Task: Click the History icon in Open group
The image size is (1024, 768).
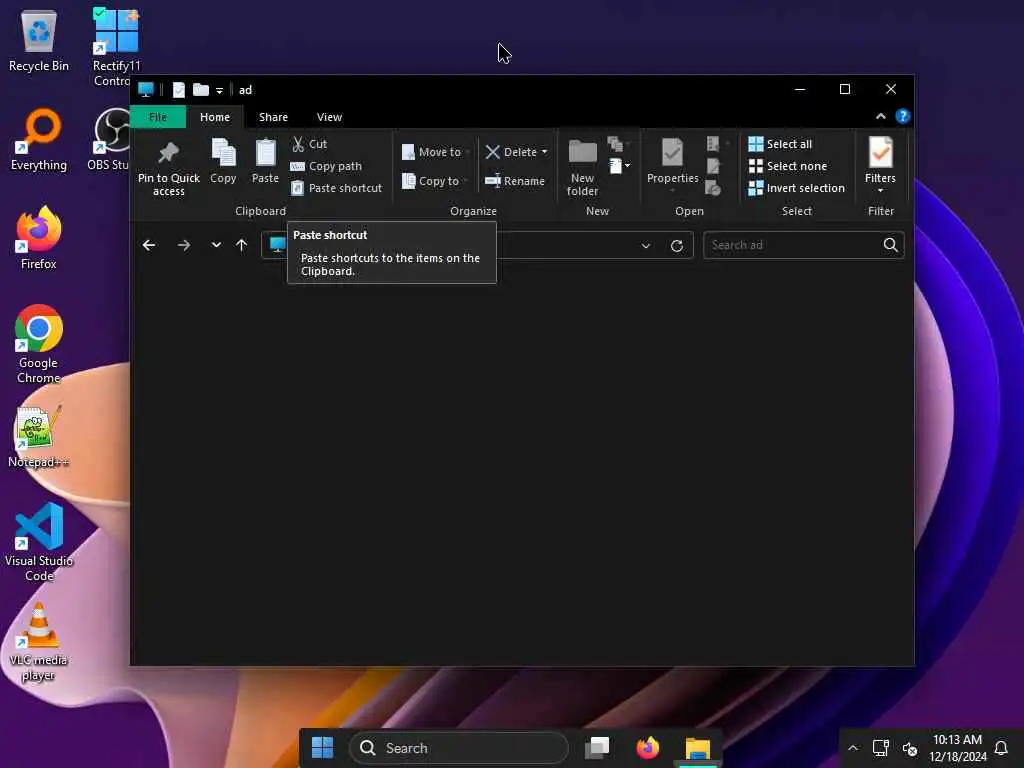Action: pos(713,188)
